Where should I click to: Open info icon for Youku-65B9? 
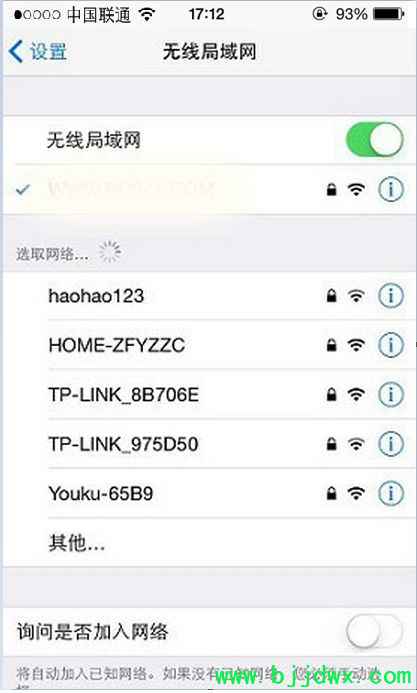click(x=391, y=493)
